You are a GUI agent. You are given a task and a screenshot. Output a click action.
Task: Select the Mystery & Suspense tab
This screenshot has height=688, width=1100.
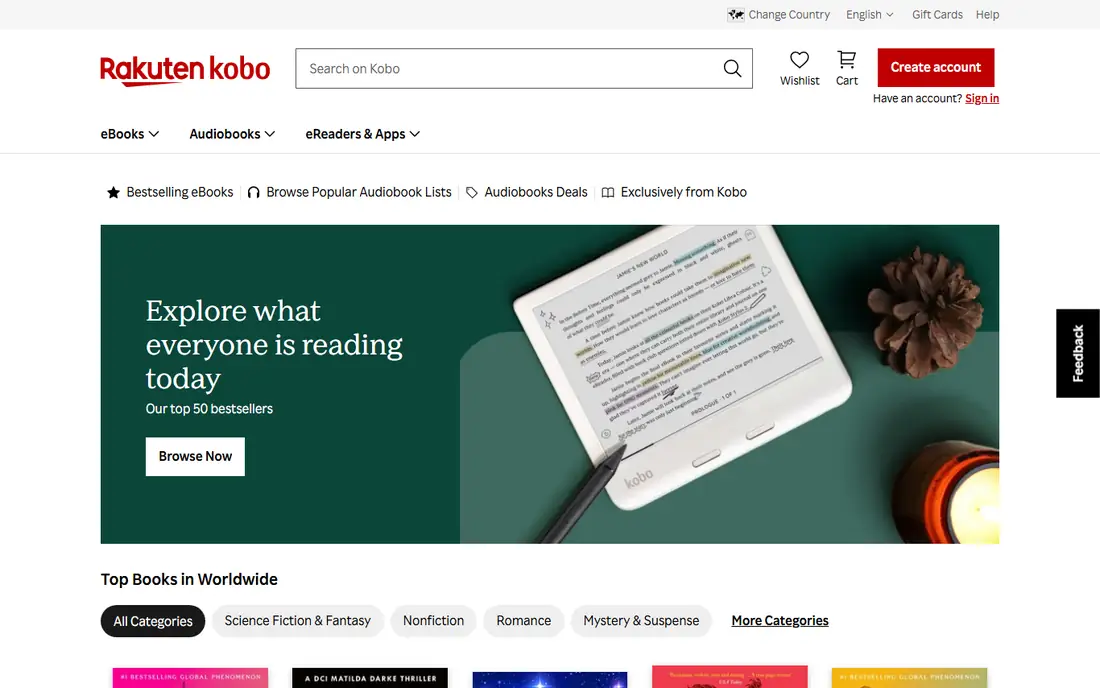(641, 621)
